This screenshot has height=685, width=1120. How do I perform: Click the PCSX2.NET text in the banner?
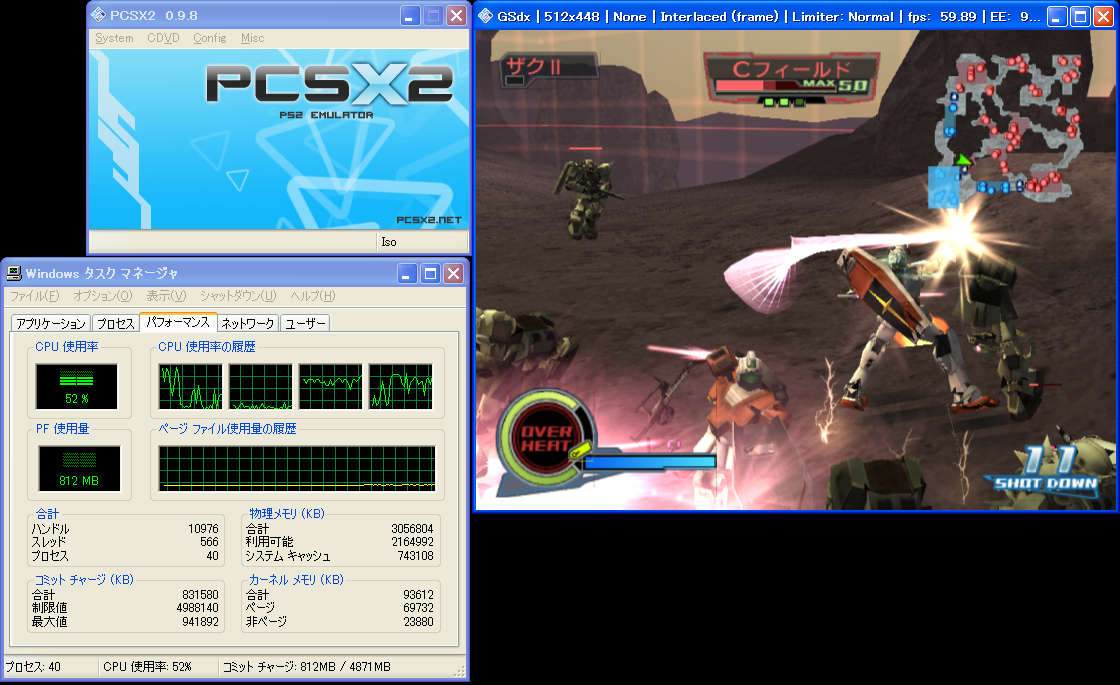429,220
